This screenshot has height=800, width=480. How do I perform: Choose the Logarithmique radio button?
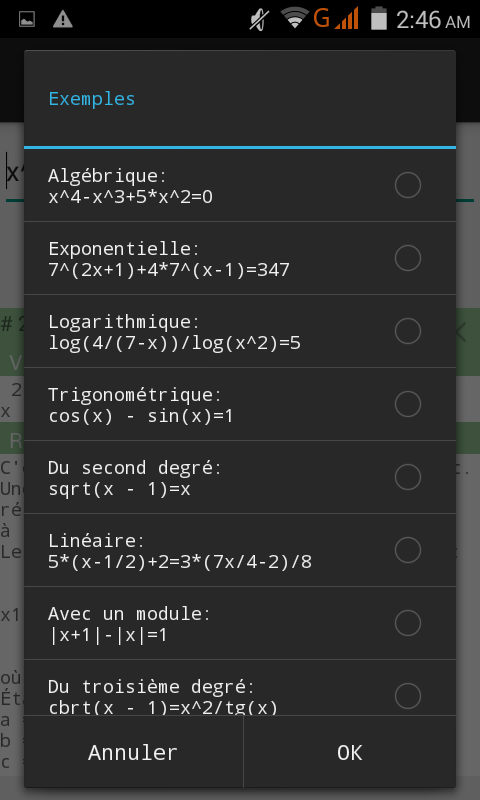click(408, 331)
